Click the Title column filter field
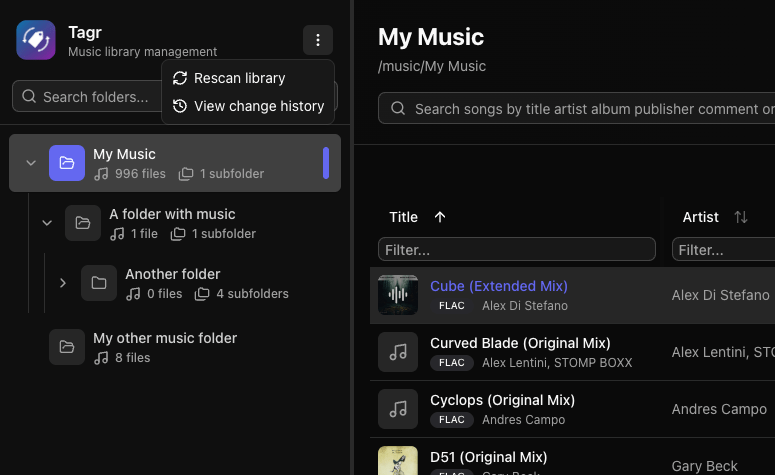The width and height of the screenshot is (775, 475). coord(516,249)
